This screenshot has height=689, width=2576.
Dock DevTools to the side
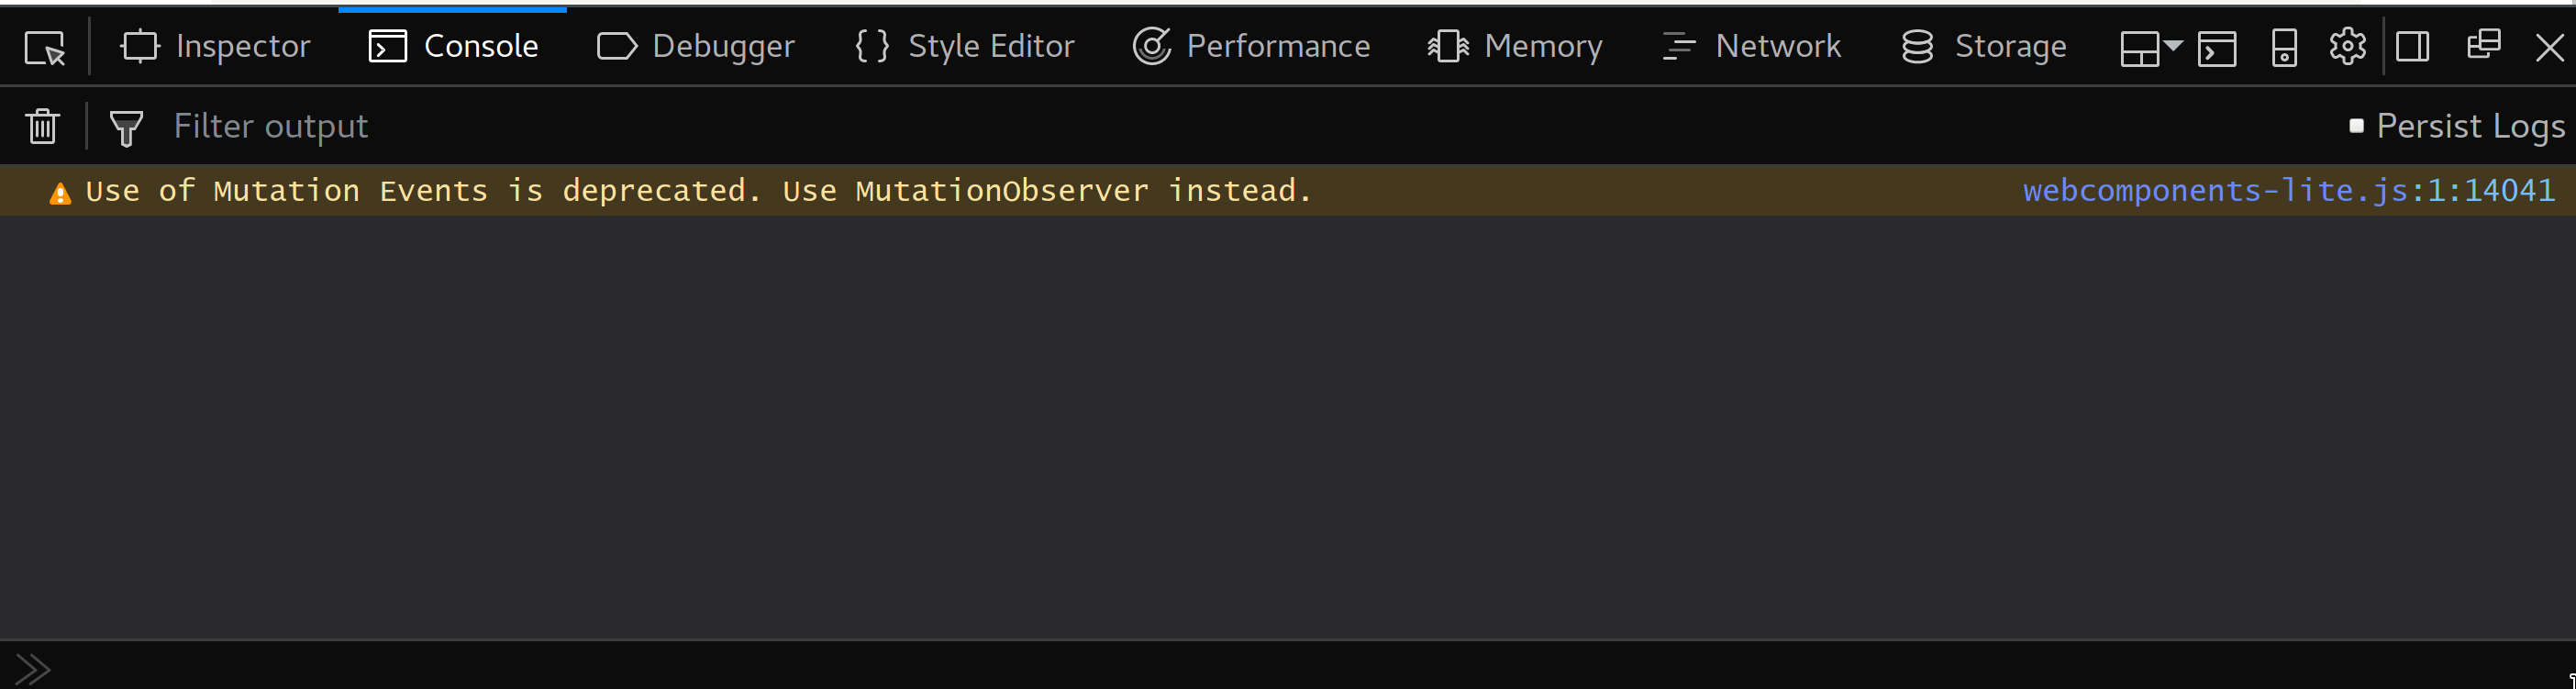pyautogui.click(x=2413, y=45)
